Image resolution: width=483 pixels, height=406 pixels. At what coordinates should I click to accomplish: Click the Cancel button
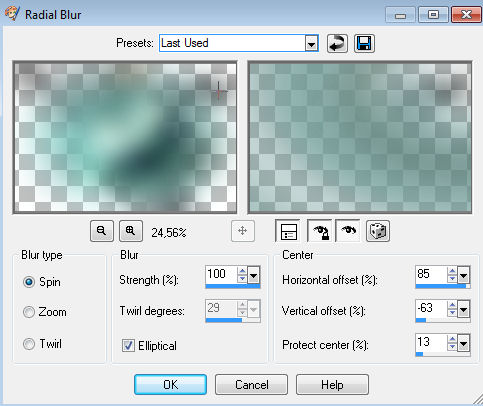[251, 385]
